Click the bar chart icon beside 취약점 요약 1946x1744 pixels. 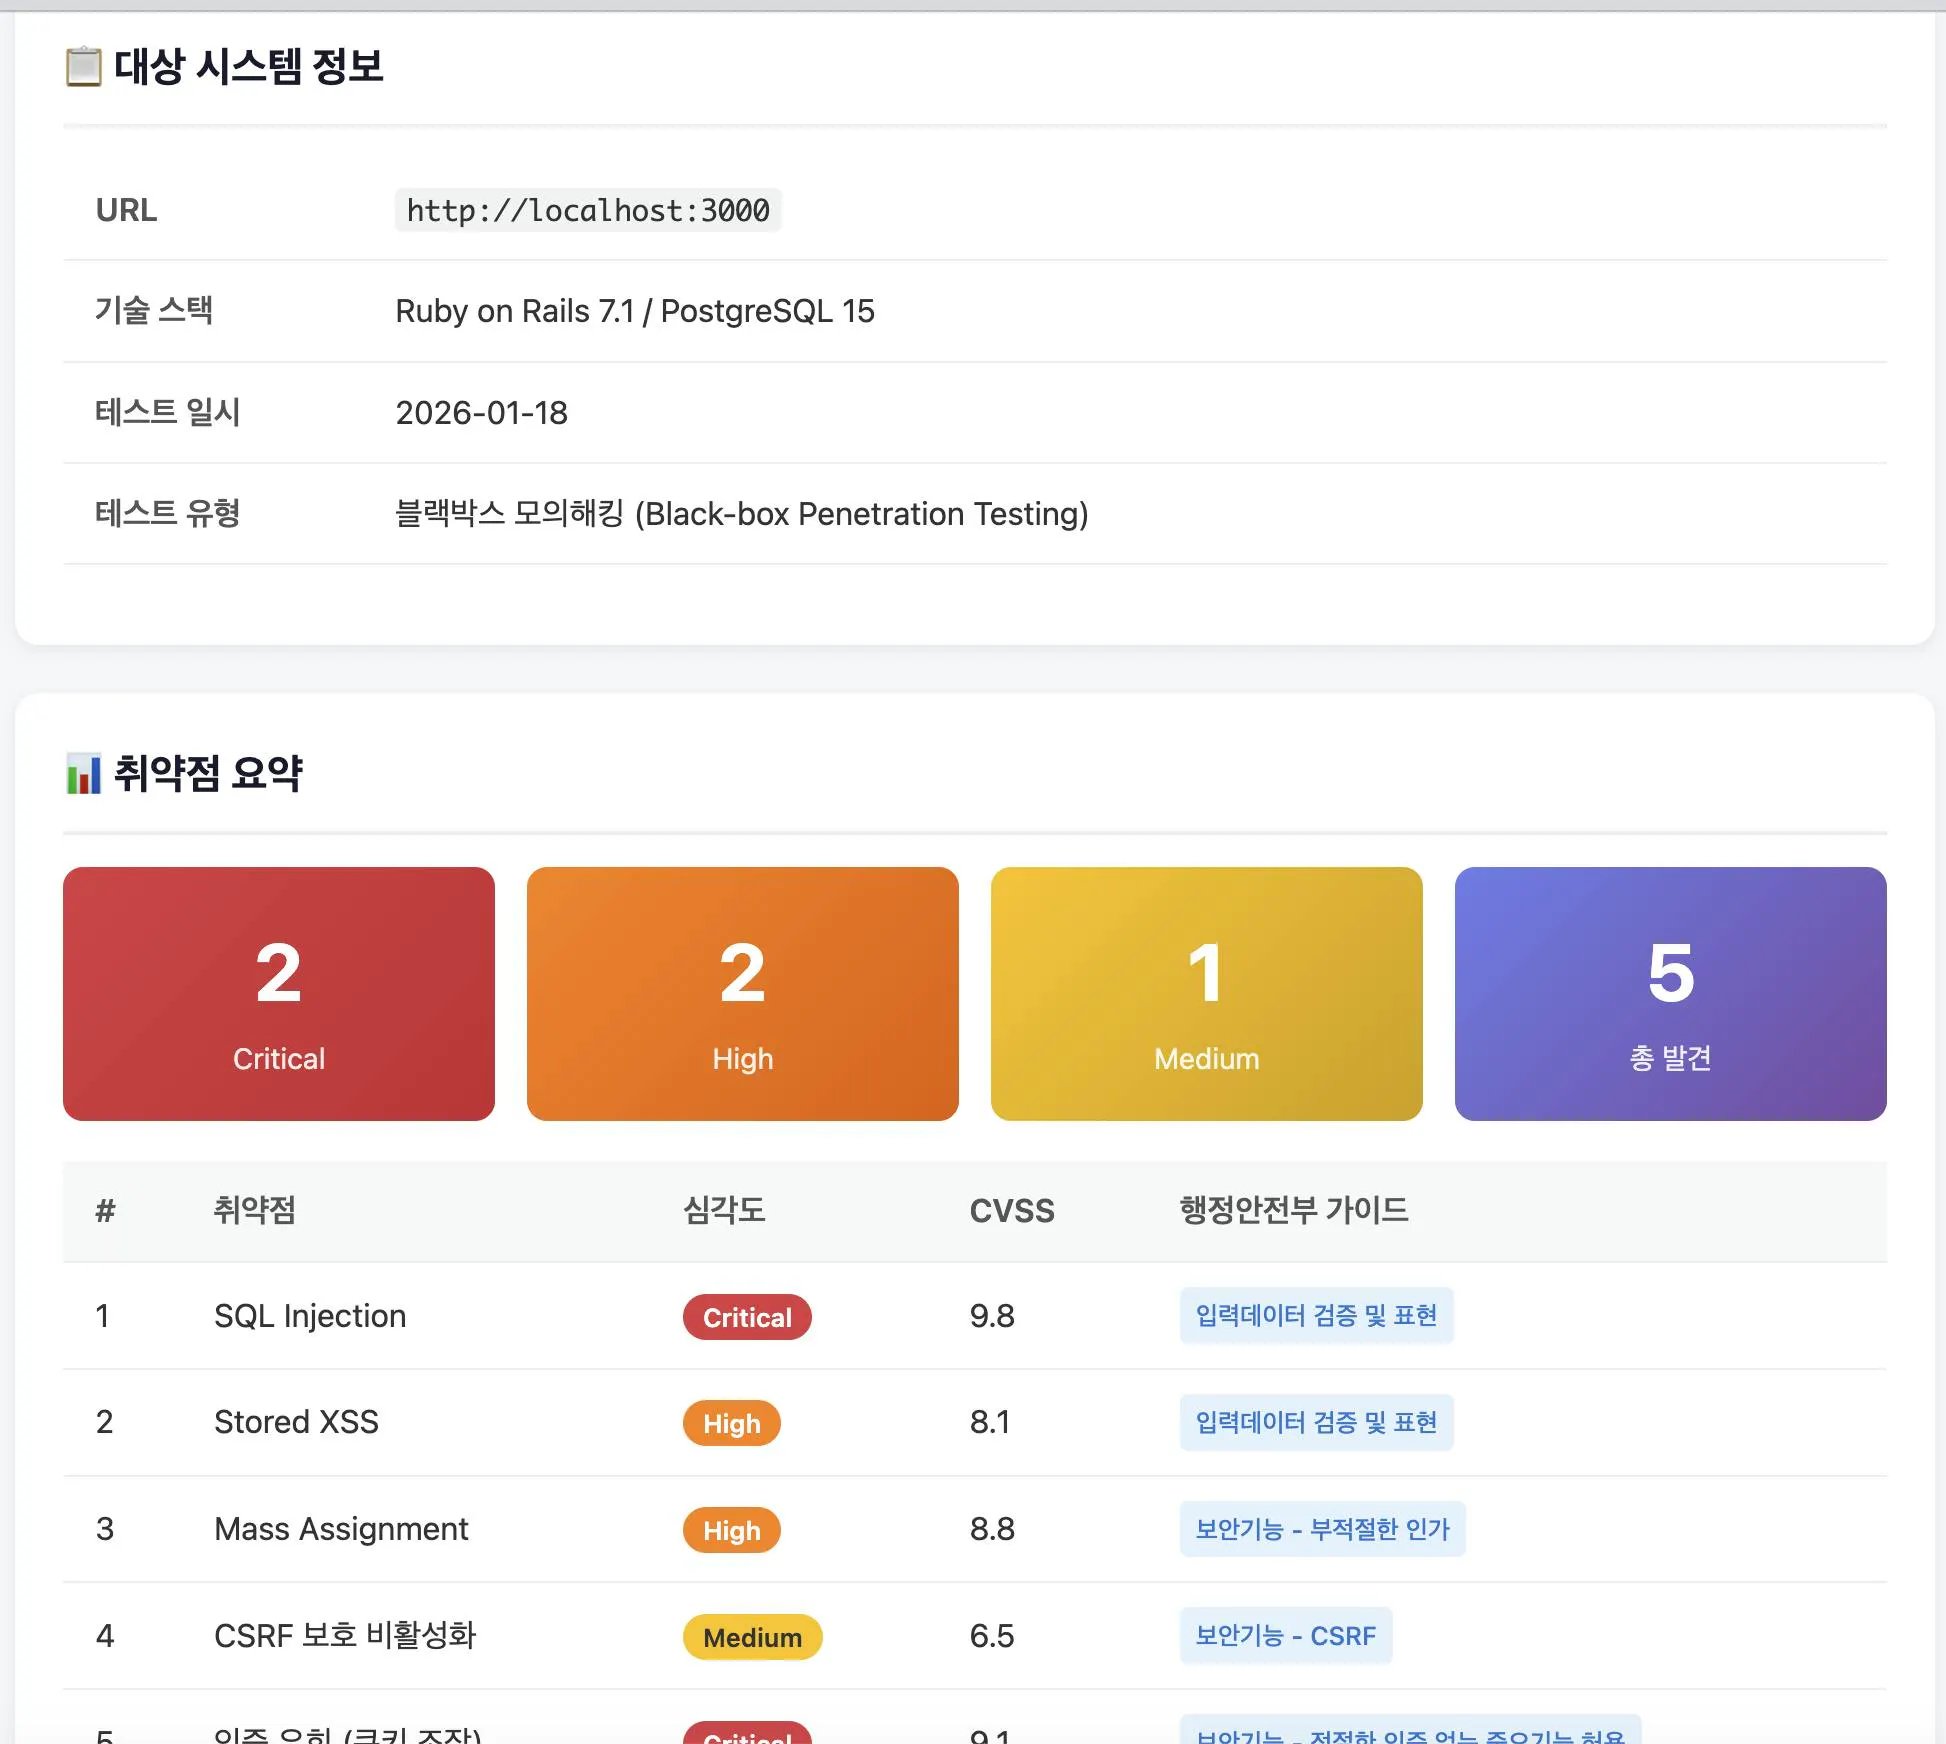[84, 773]
